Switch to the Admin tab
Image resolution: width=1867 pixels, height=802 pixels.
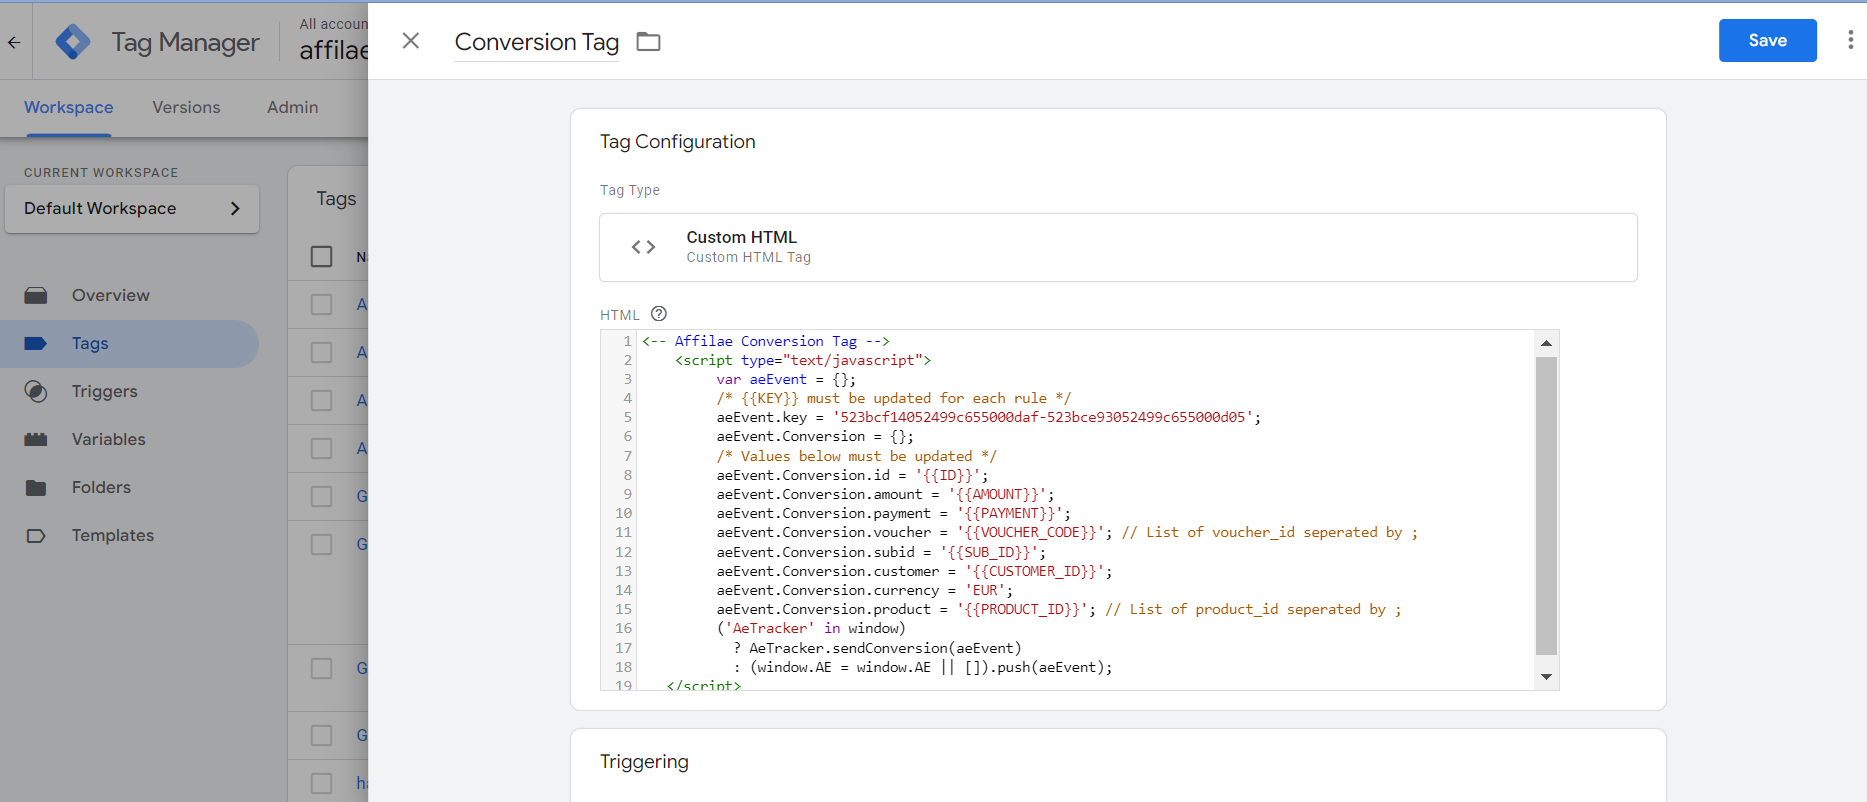[x=292, y=107]
